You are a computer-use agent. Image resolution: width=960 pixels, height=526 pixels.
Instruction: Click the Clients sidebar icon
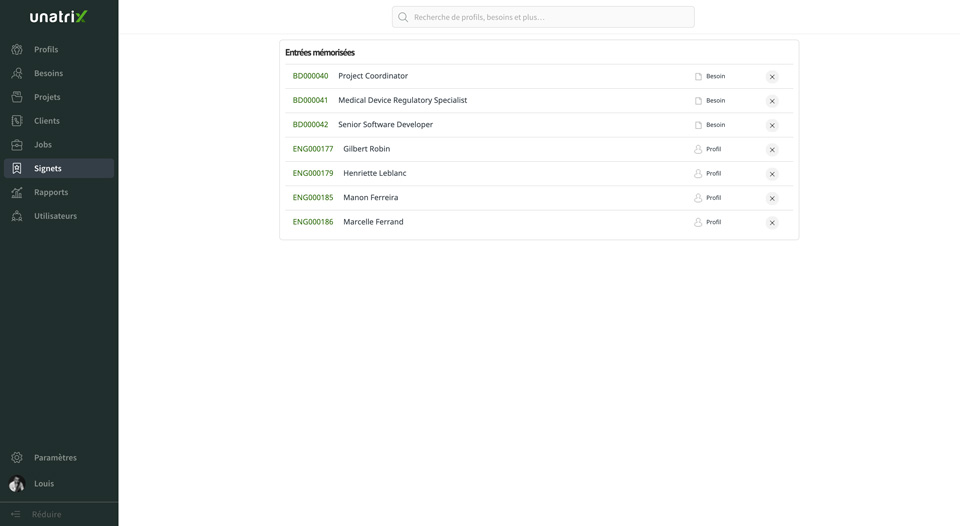click(x=17, y=121)
